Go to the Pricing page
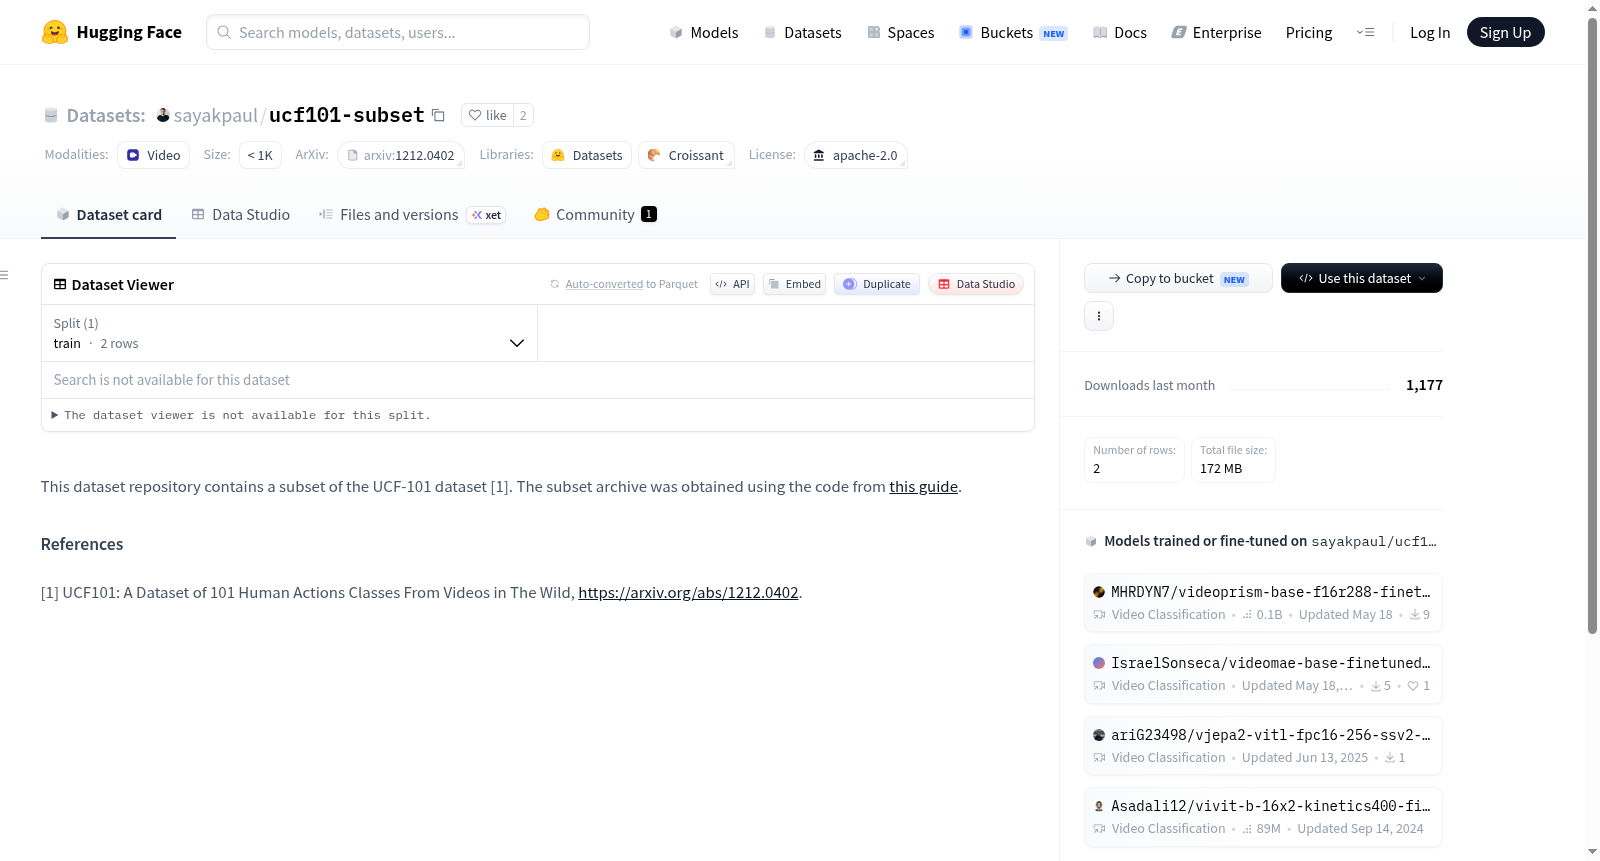This screenshot has width=1600, height=861. [1309, 32]
